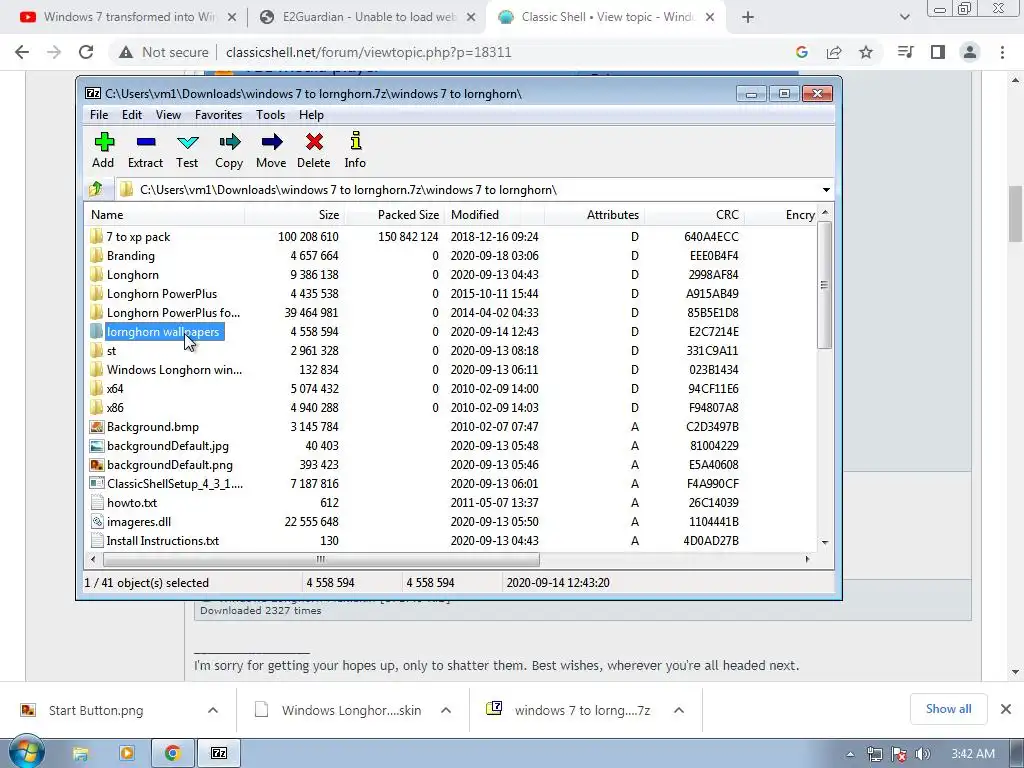Screen dimensions: 1024x768
Task: Open the Chrome three-dot menu
Action: tap(1002, 52)
